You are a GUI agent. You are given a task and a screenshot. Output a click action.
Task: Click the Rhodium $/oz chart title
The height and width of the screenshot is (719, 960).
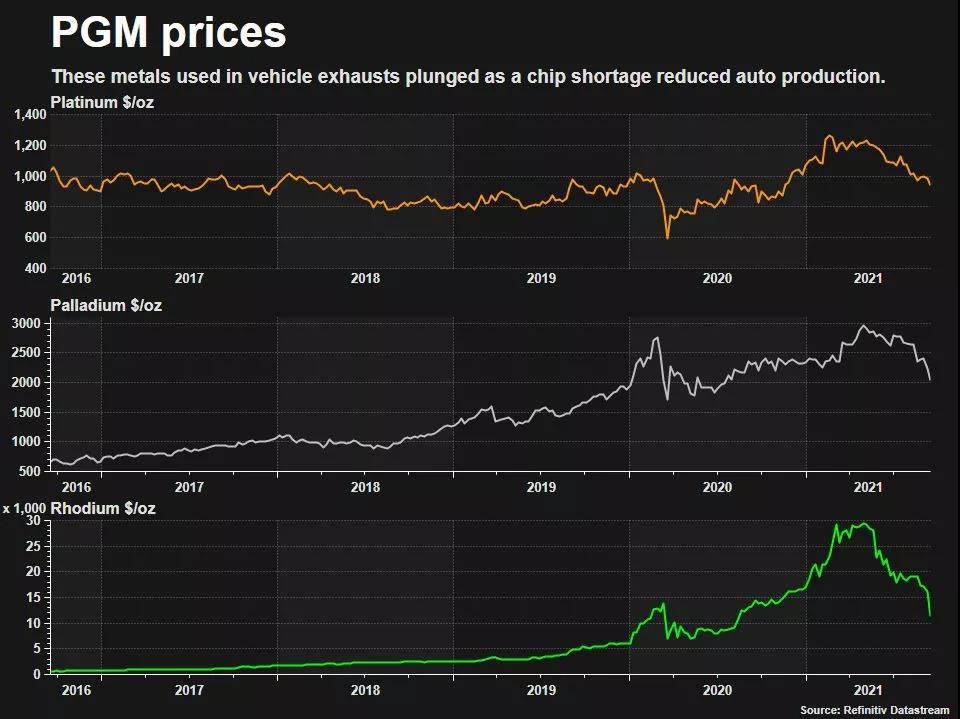tap(103, 508)
